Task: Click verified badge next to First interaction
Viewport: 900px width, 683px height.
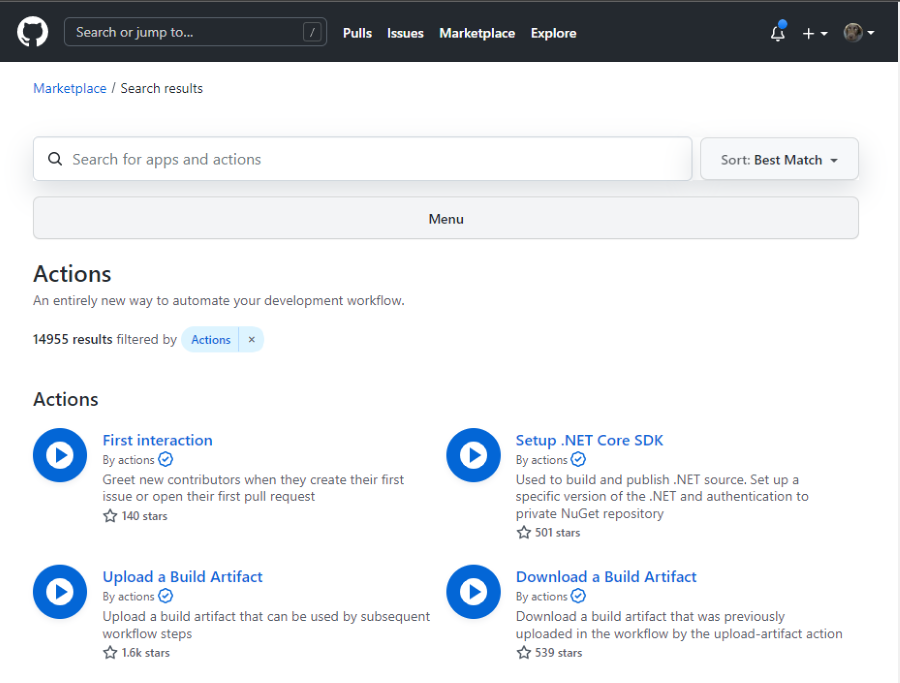Action: click(x=165, y=459)
